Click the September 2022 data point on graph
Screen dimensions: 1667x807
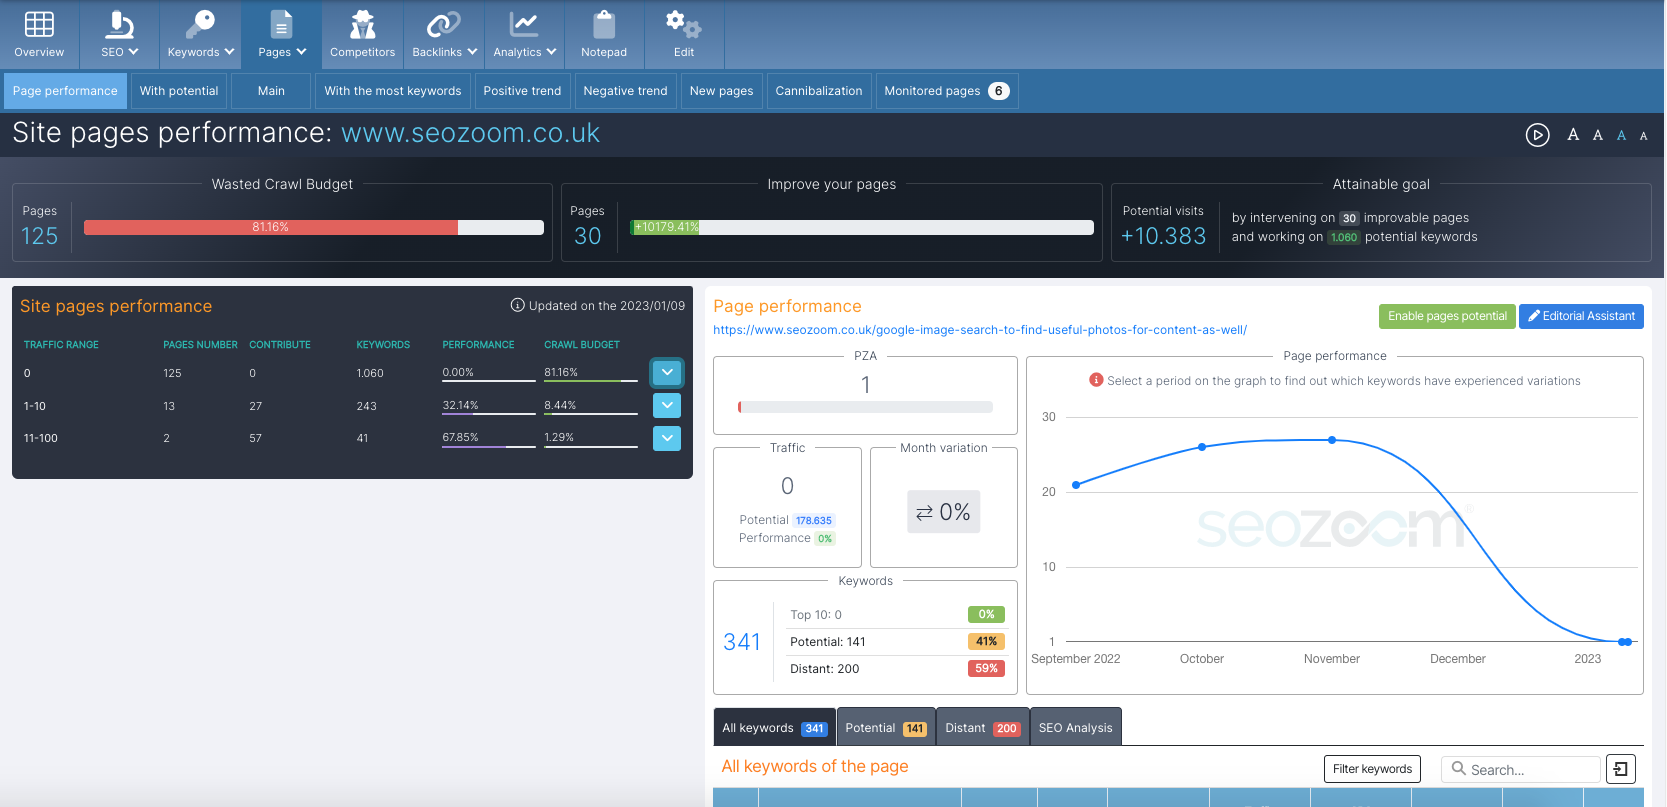click(1076, 485)
